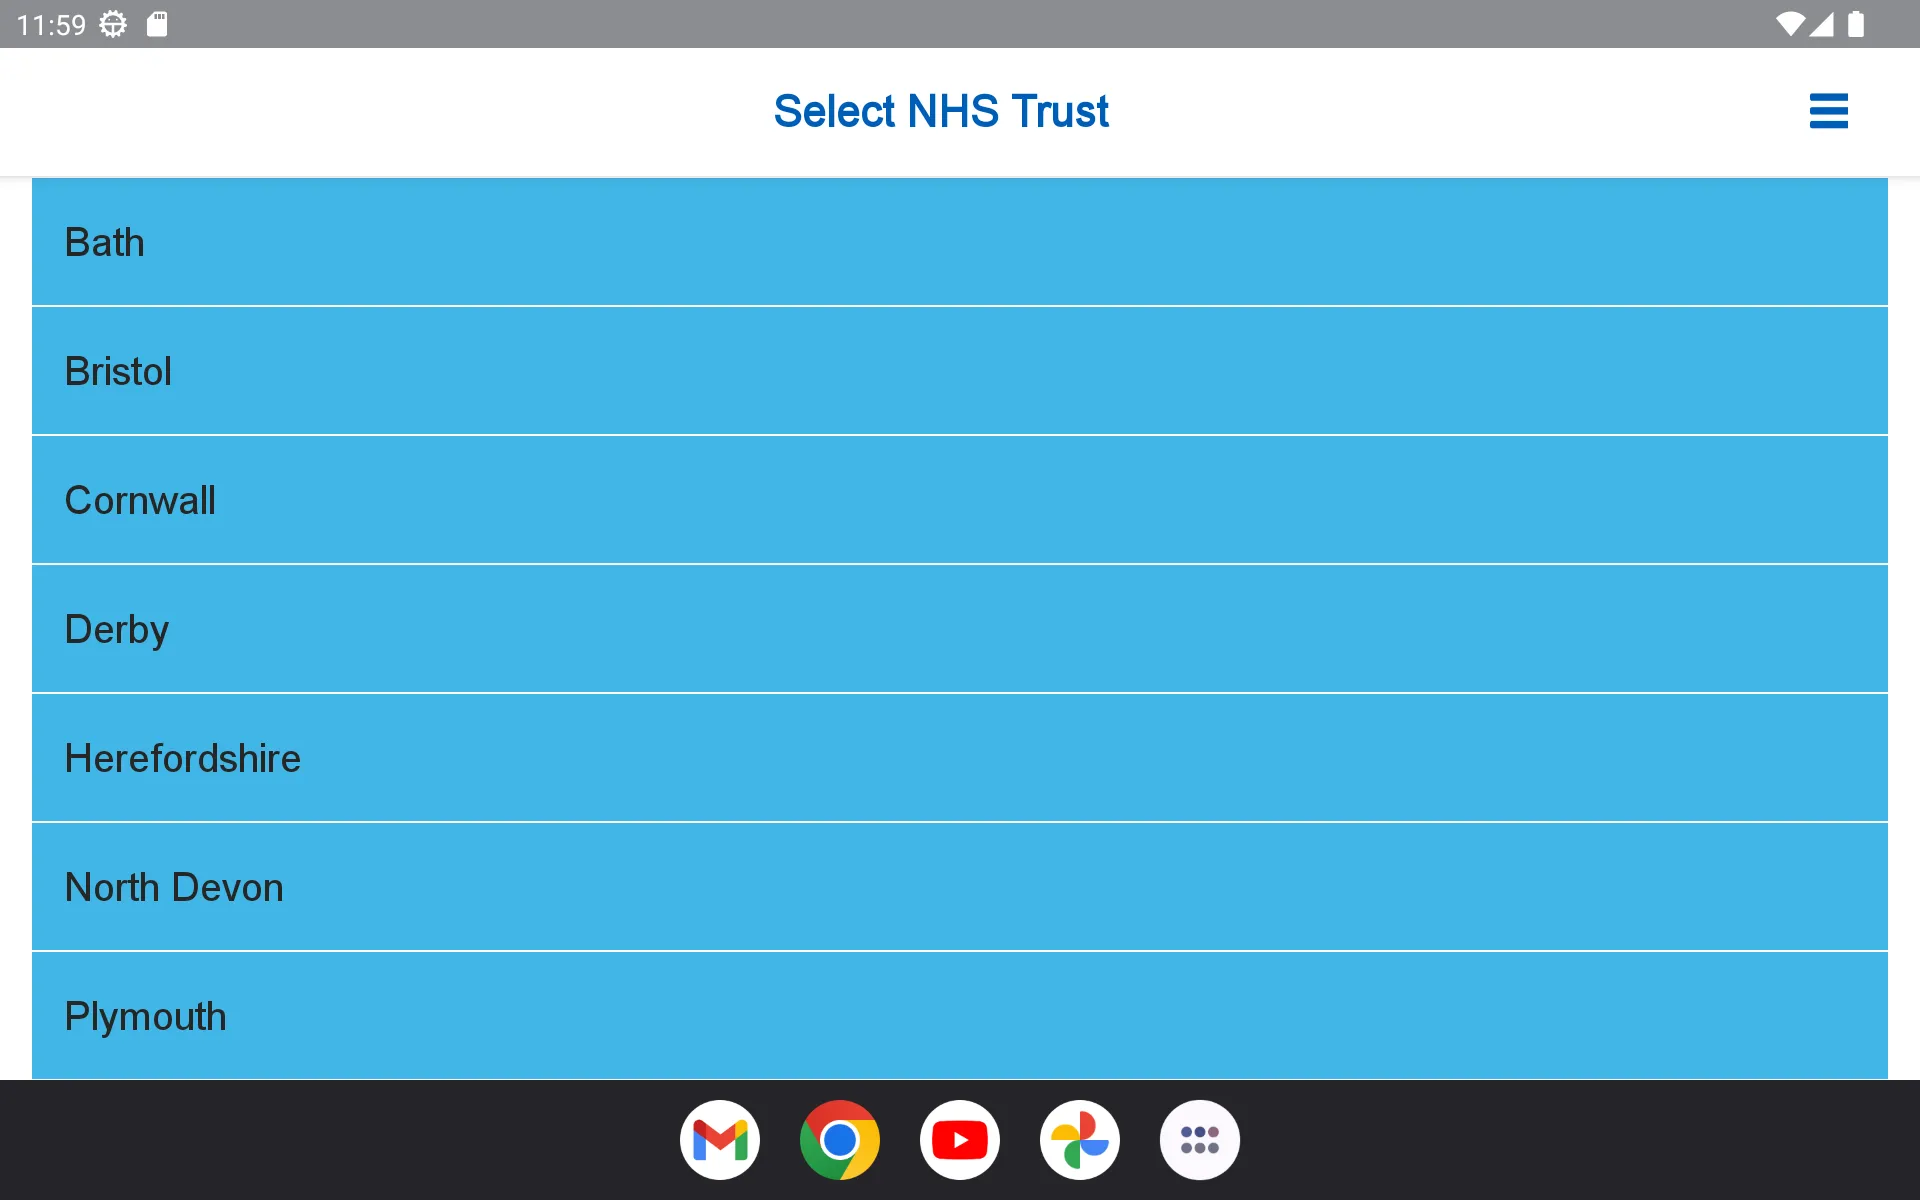
Task: Select Herefordshire NHS Trust
Action: click(959, 758)
